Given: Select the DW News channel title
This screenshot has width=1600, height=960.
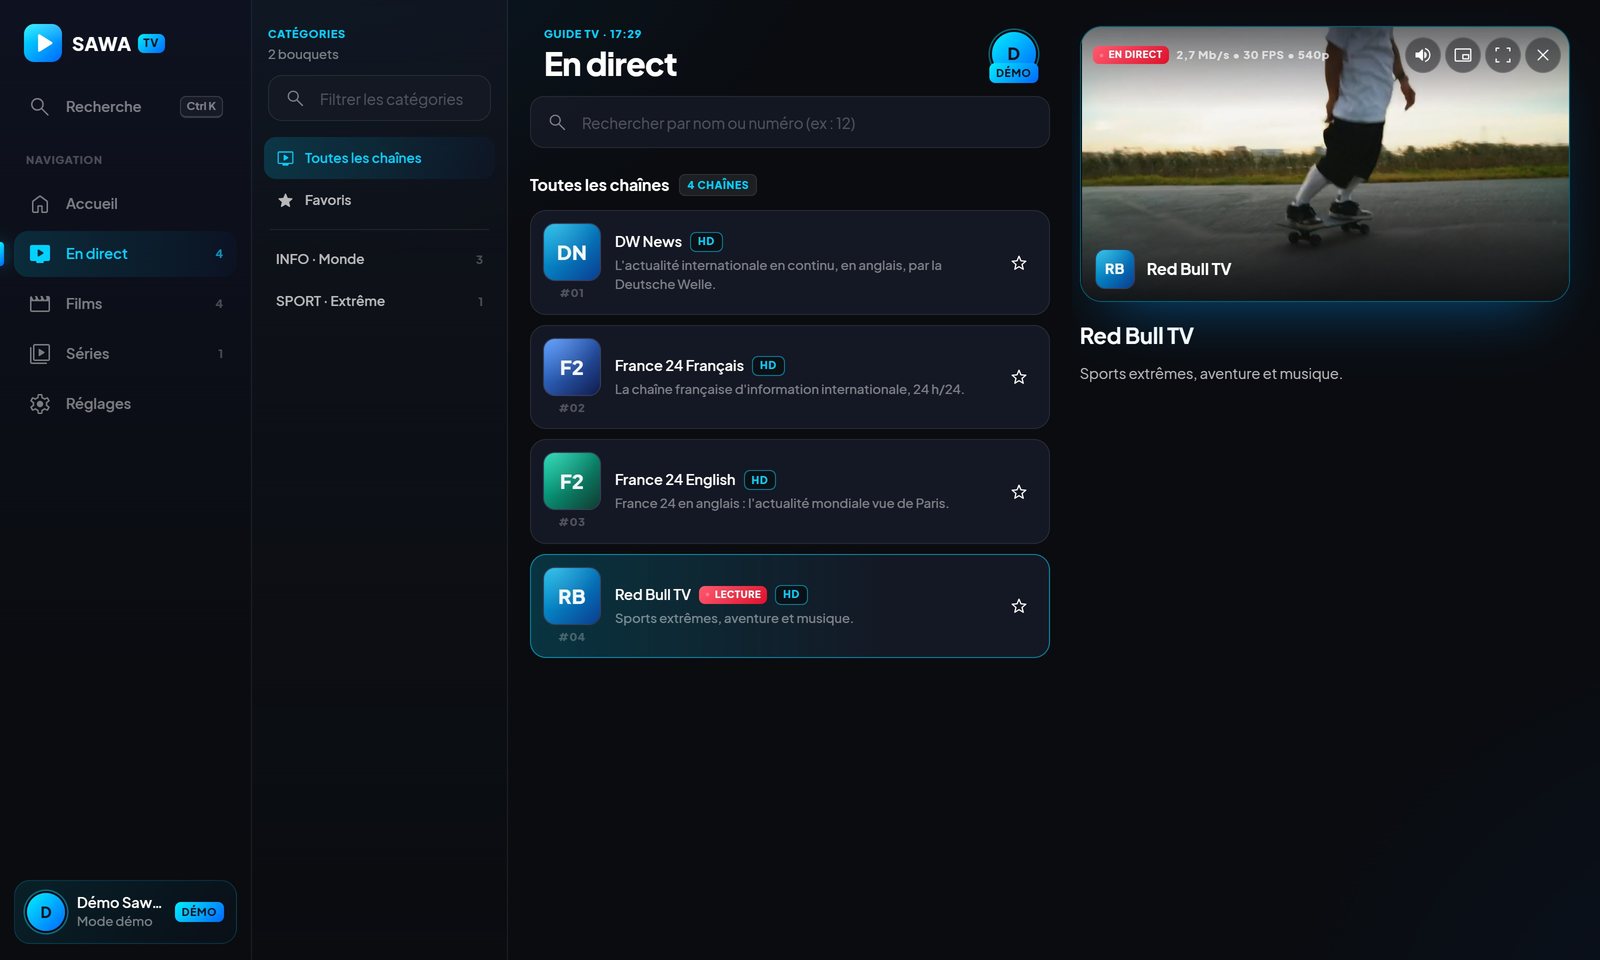Looking at the screenshot, I should (648, 242).
